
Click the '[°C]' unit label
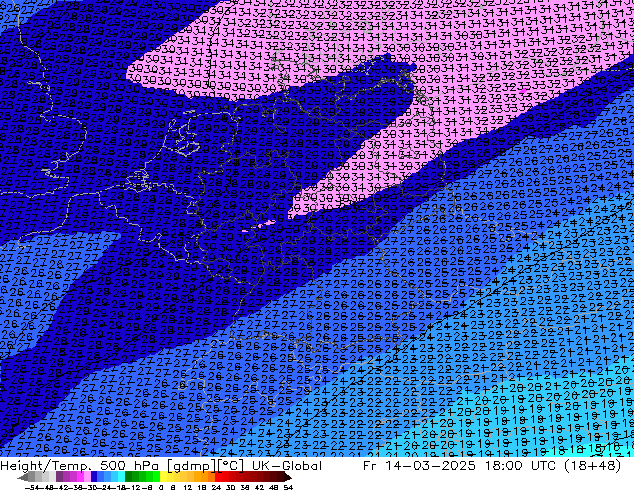point(231,466)
